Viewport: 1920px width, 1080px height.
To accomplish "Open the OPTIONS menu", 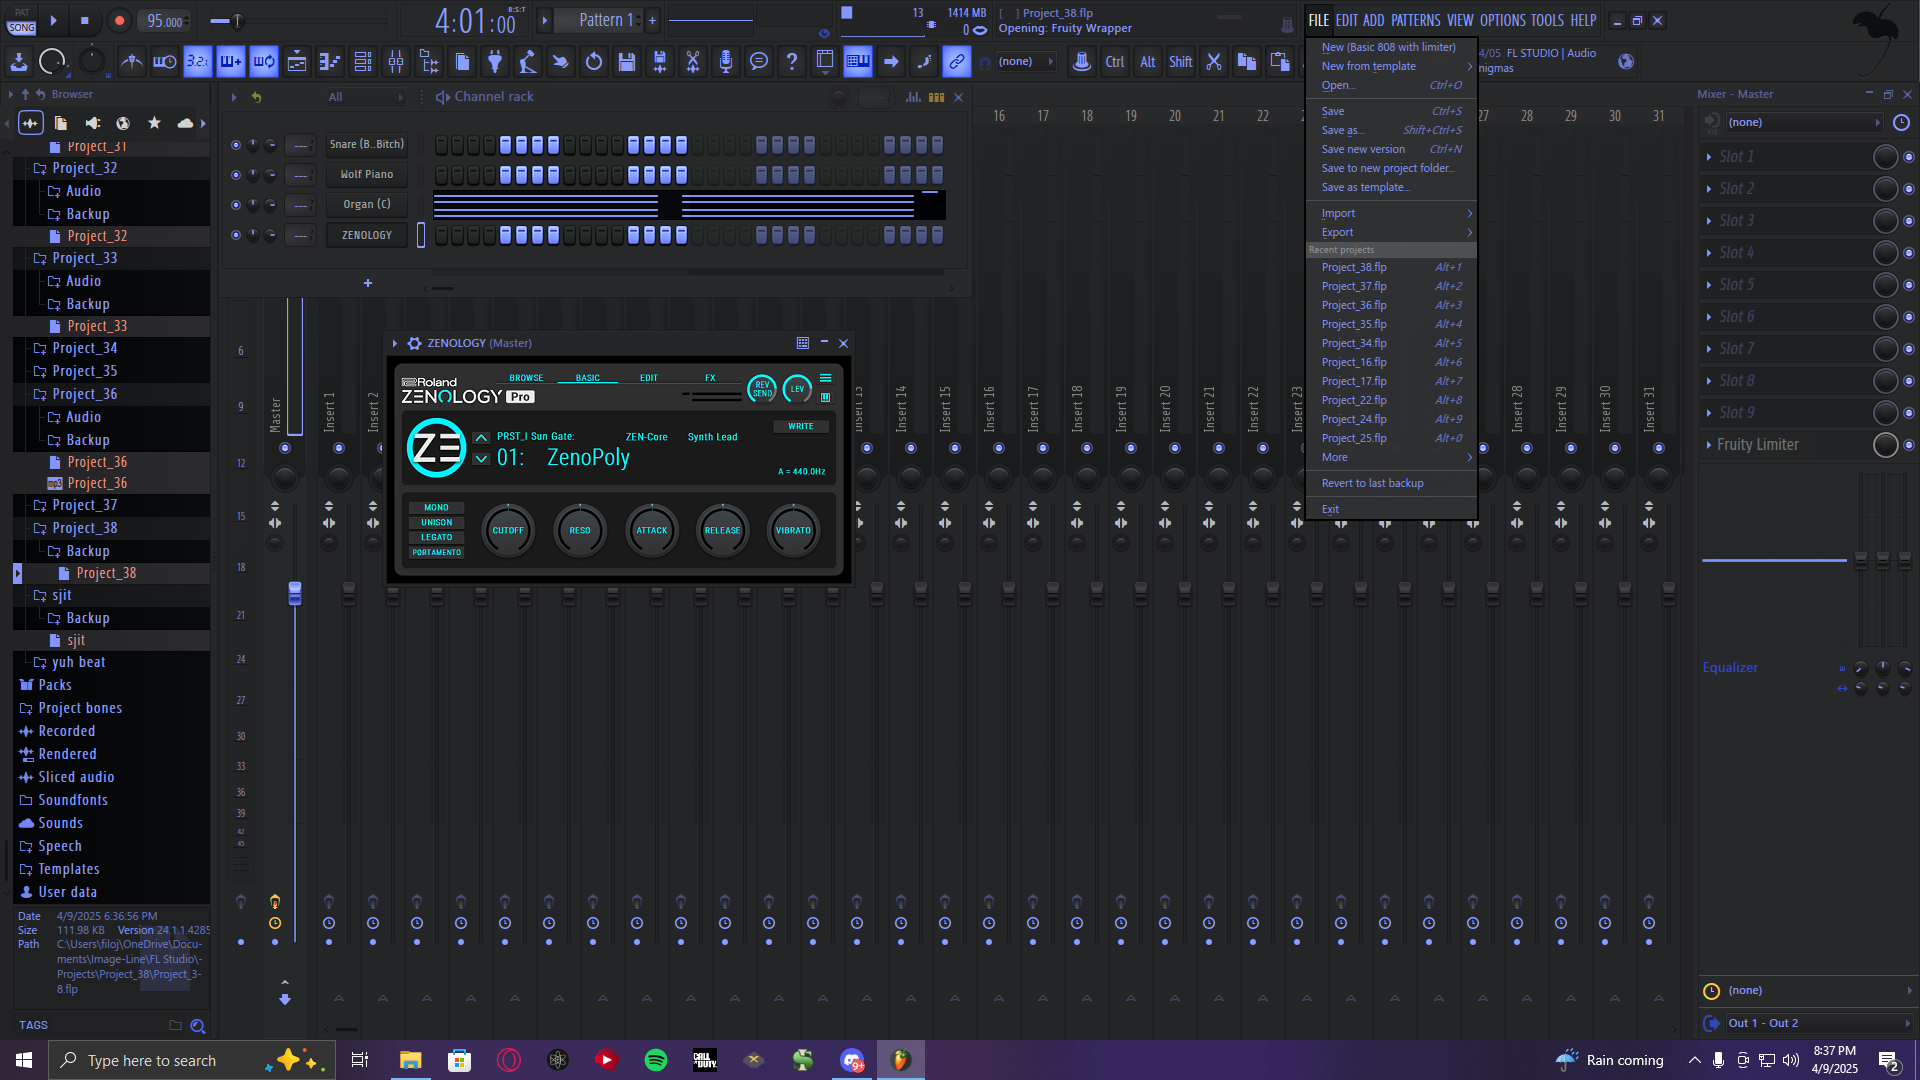I will click(1502, 20).
